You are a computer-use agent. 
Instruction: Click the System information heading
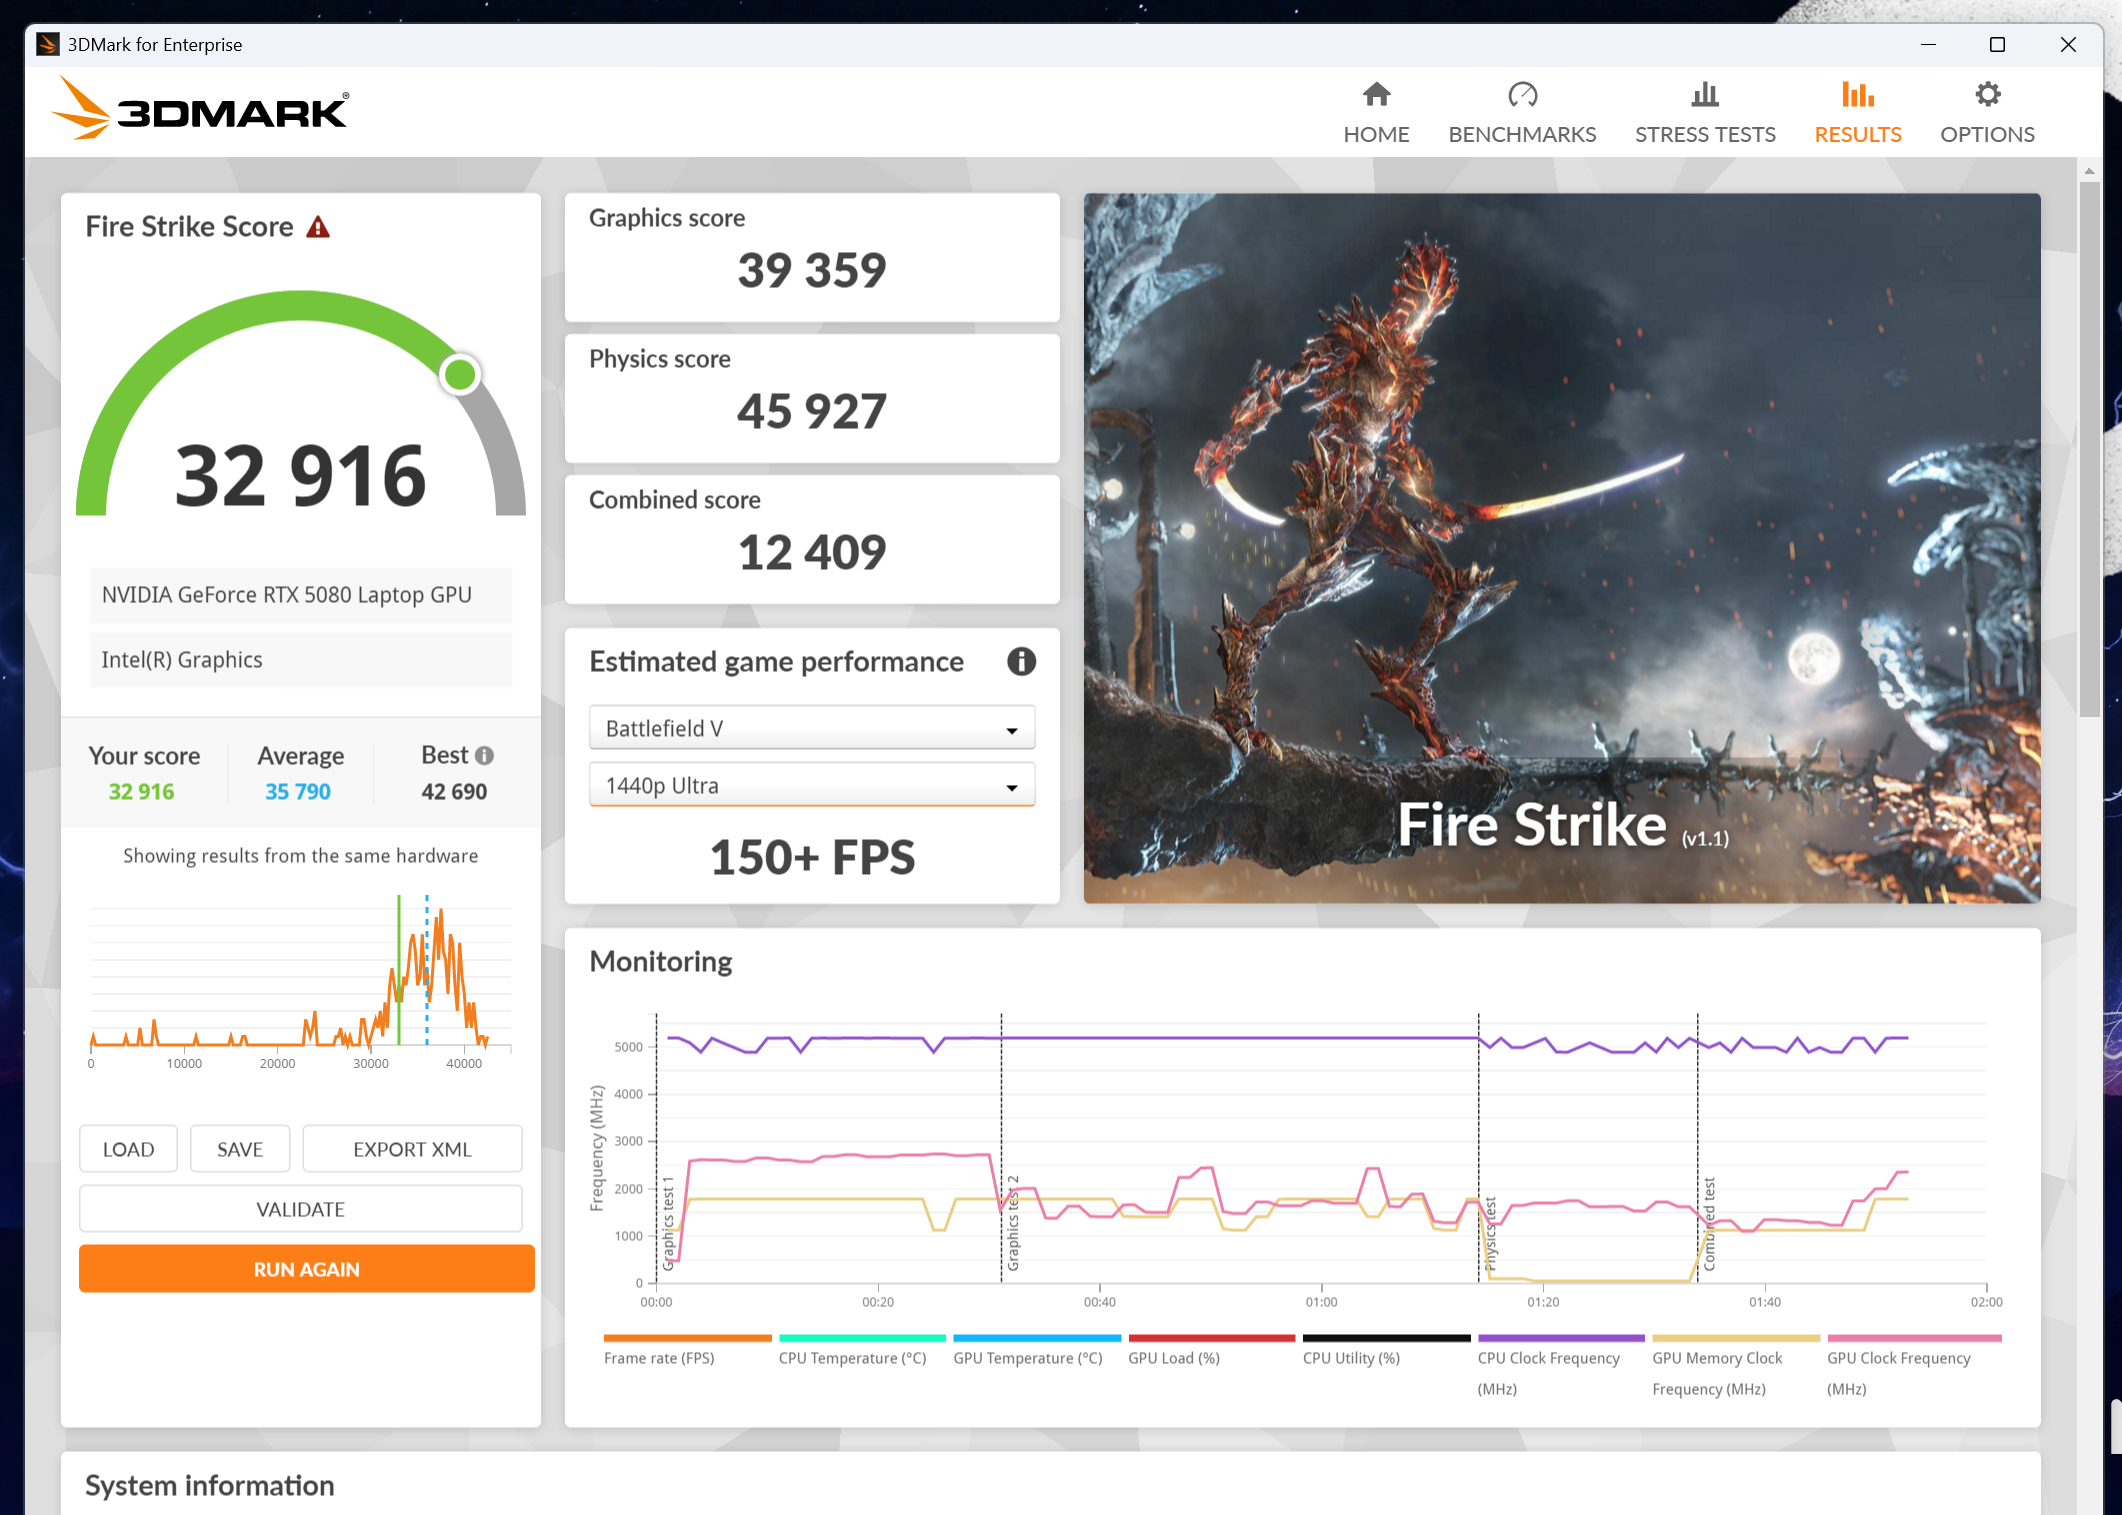[210, 1486]
